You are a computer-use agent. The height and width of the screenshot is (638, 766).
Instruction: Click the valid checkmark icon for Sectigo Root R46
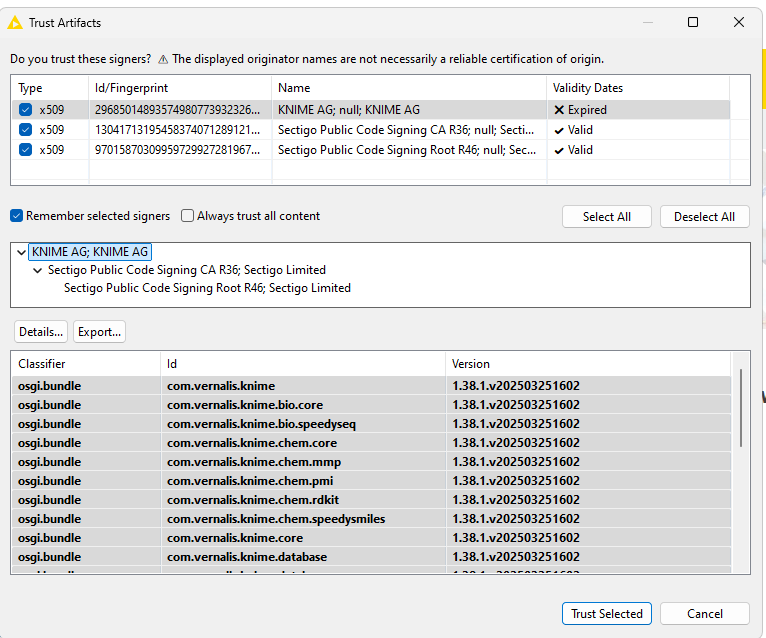pos(559,150)
